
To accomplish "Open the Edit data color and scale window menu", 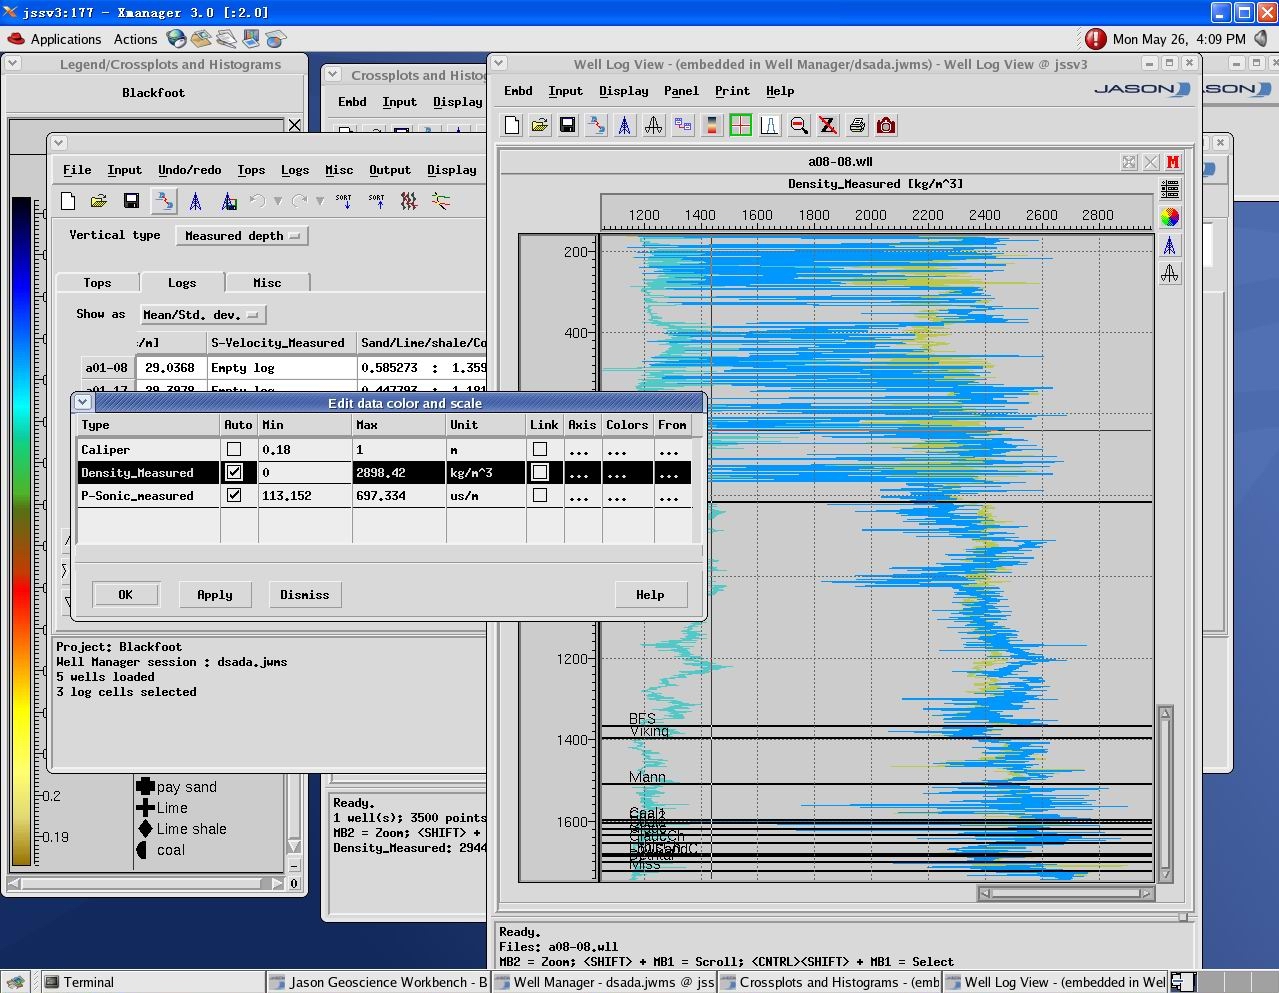I will coord(83,402).
